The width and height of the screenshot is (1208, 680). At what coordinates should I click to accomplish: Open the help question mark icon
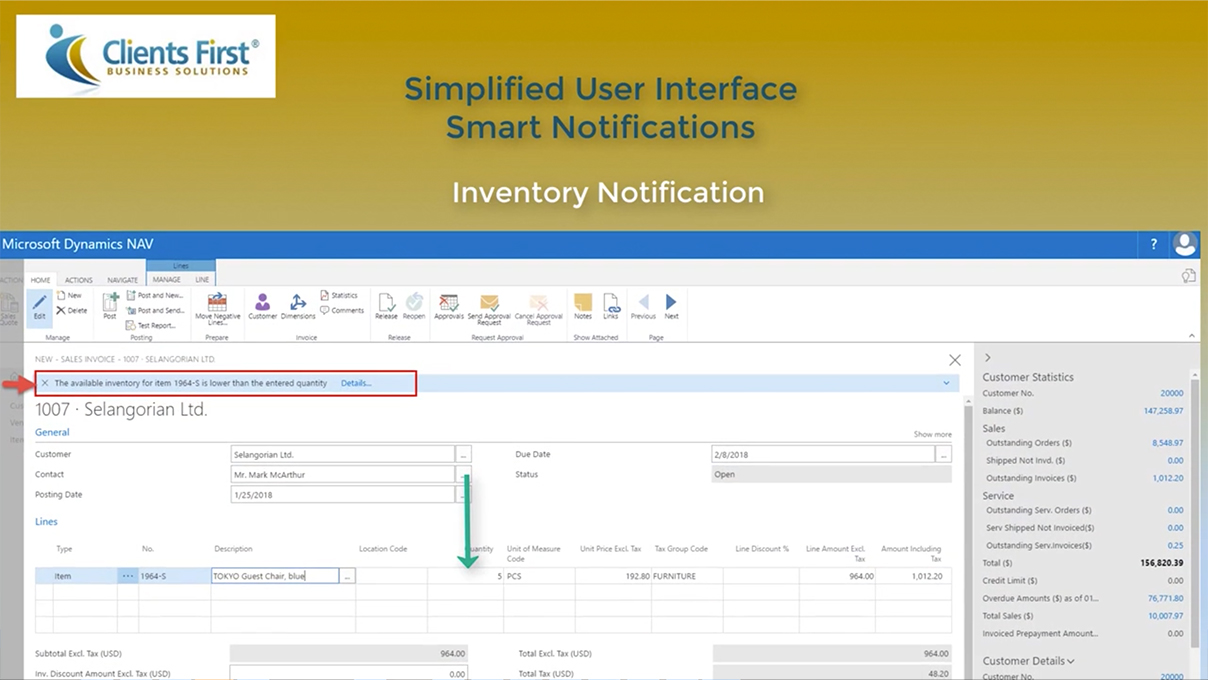tap(1153, 244)
